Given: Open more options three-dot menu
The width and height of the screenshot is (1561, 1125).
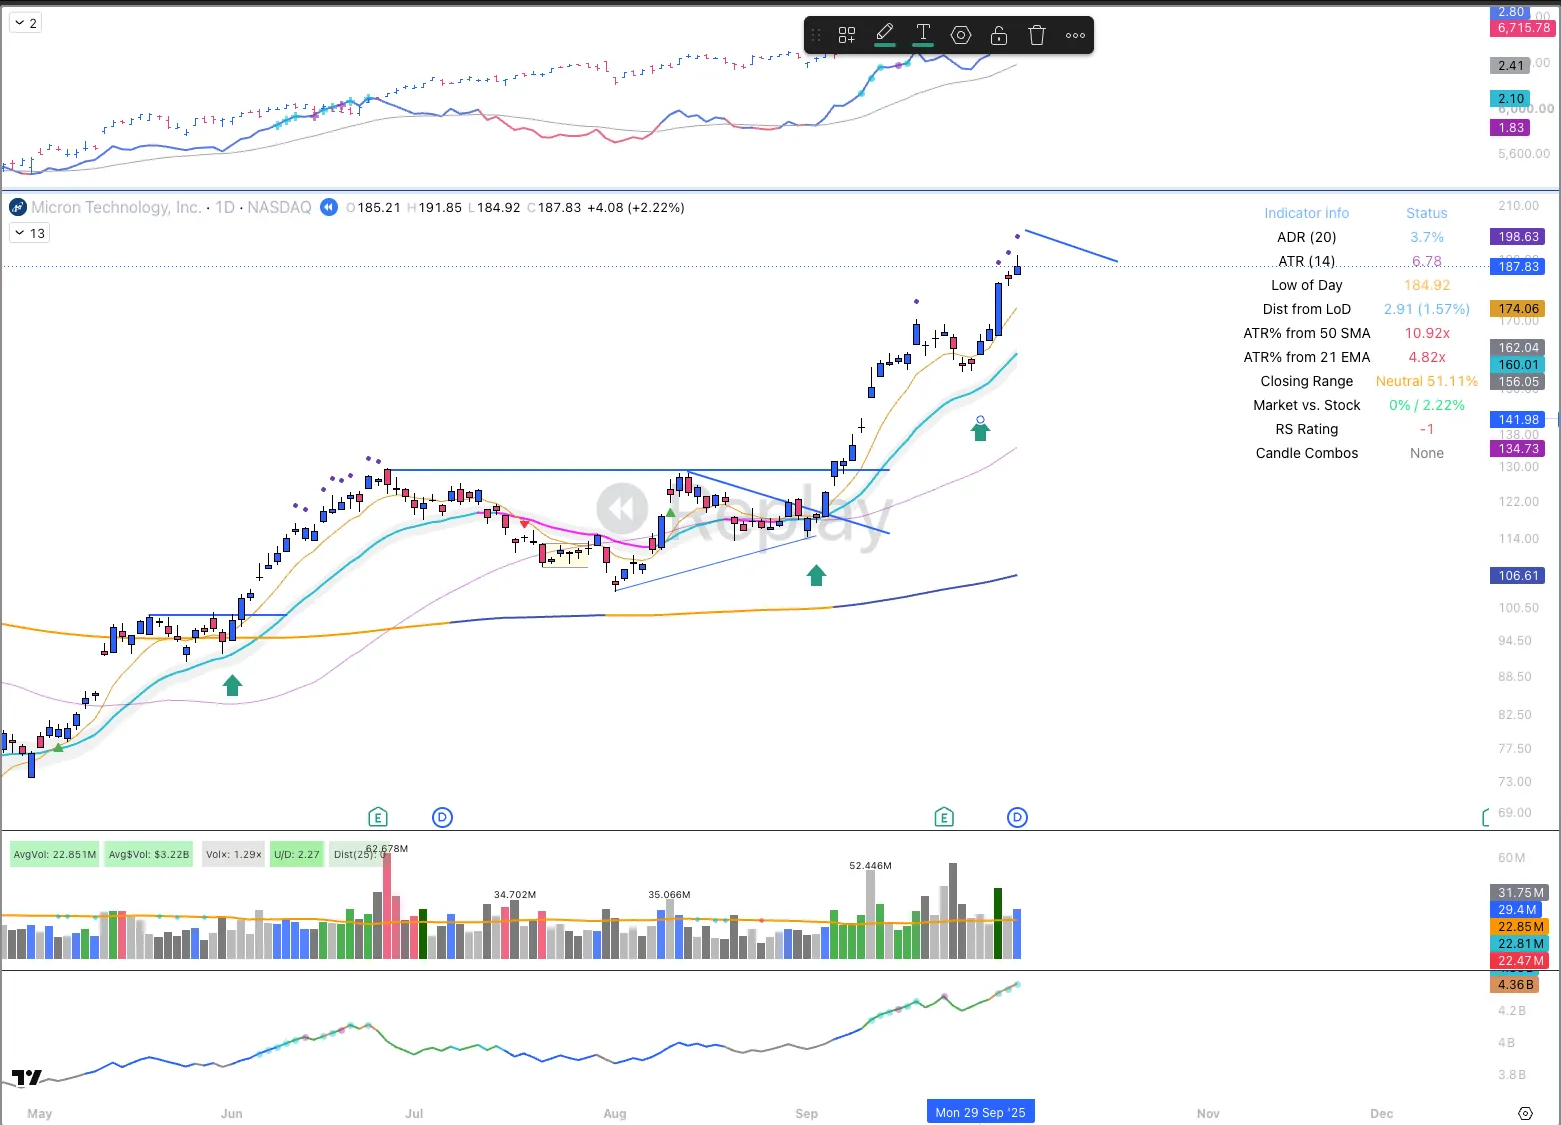Looking at the screenshot, I should (1075, 35).
